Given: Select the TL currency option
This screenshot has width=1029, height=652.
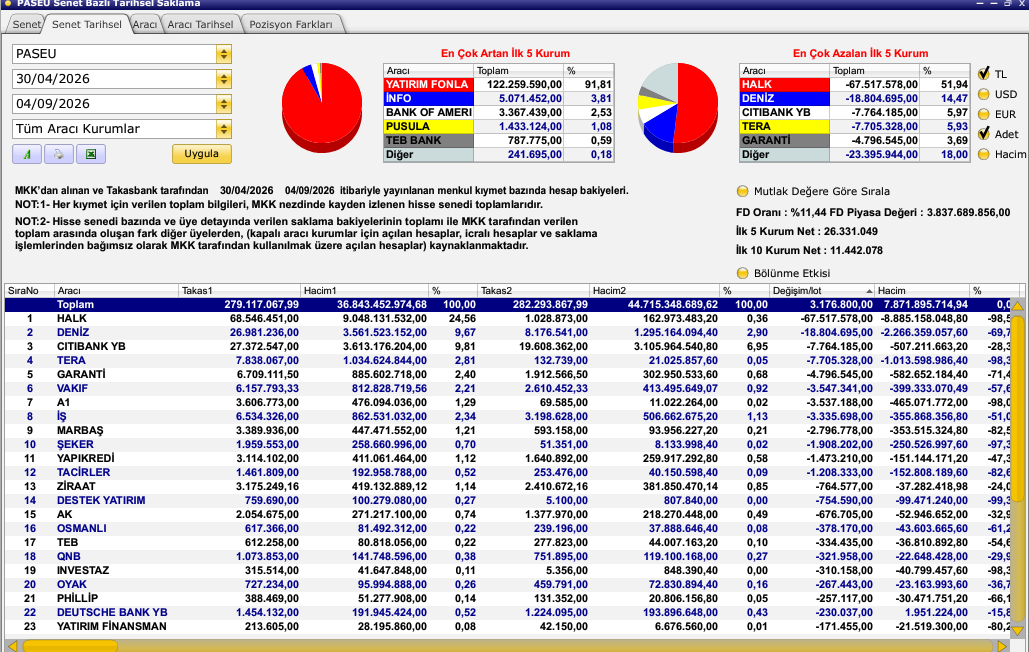Looking at the screenshot, I should point(983,73).
